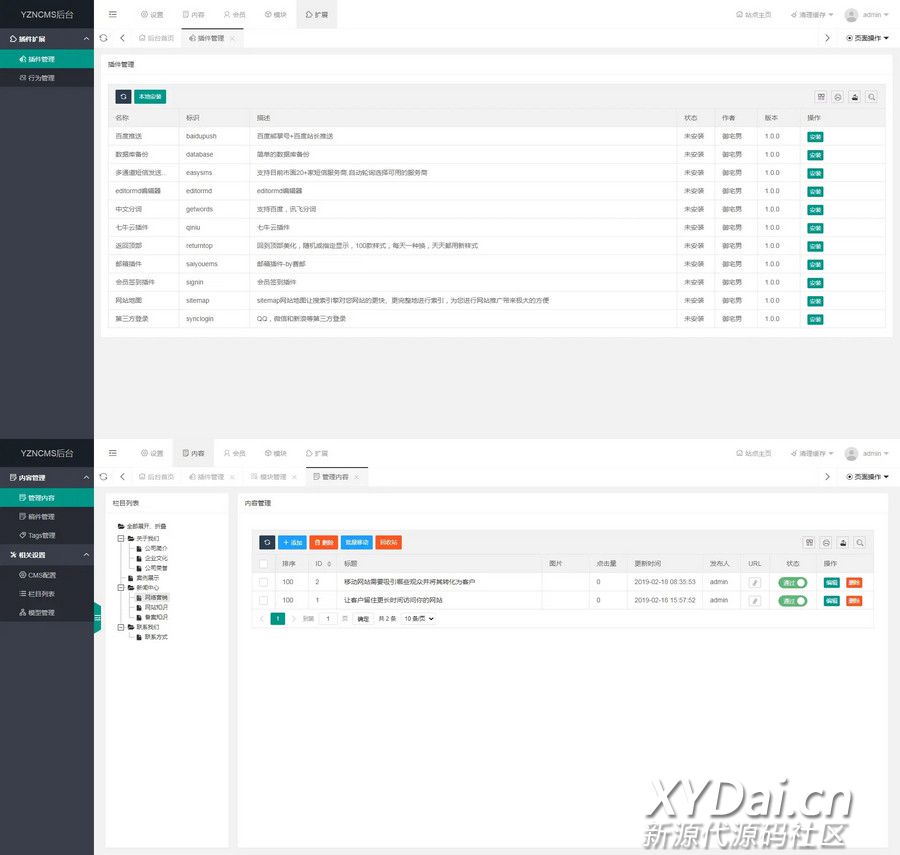This screenshot has width=900, height=855.
Task: Select the checkbox for article ID 2
Action: coord(263,582)
